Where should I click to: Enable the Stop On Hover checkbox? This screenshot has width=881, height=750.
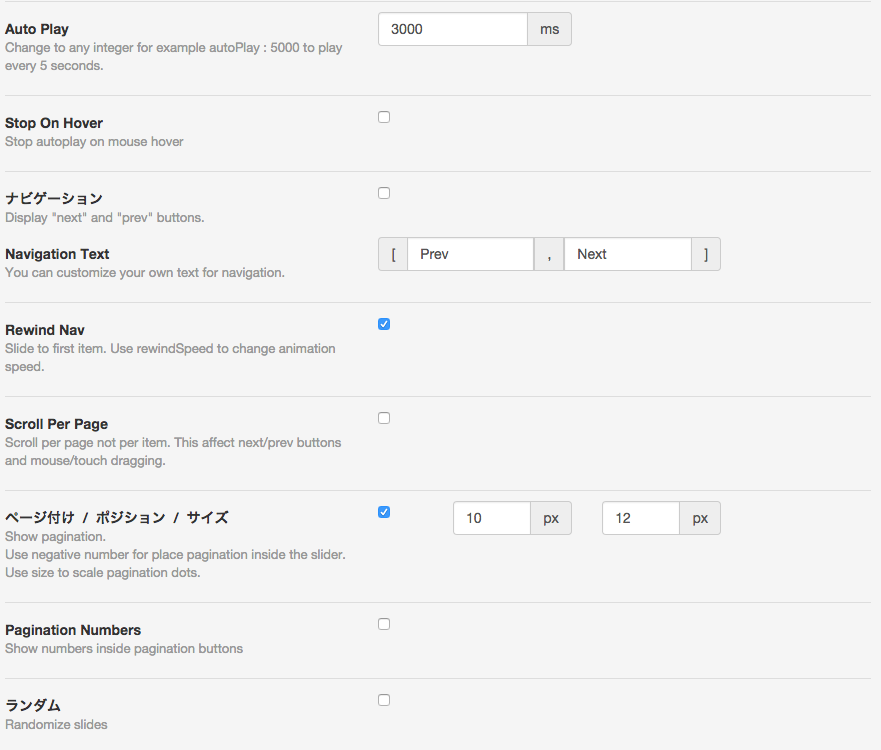[384, 117]
